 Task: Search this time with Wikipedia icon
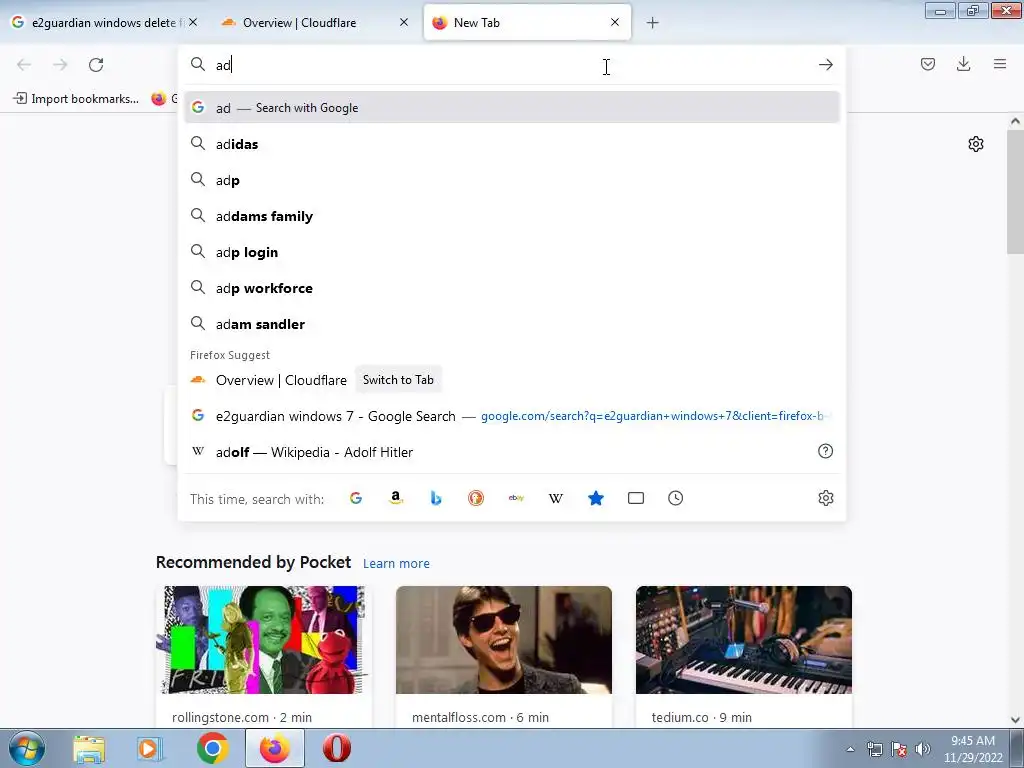point(556,498)
